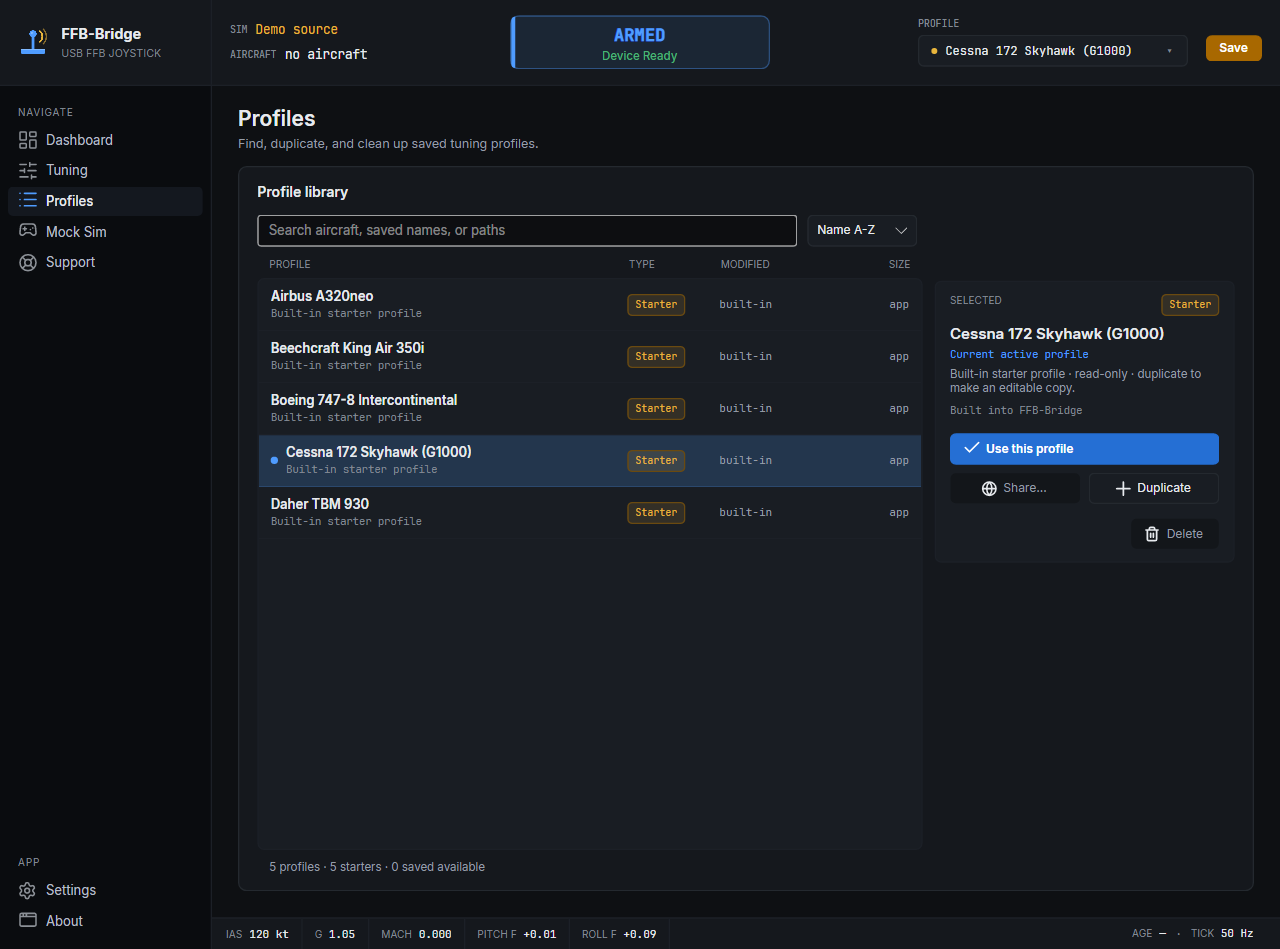Screen dimensions: 1280x949
Task: Open the active profile dropdown in header
Action: pos(1052,51)
